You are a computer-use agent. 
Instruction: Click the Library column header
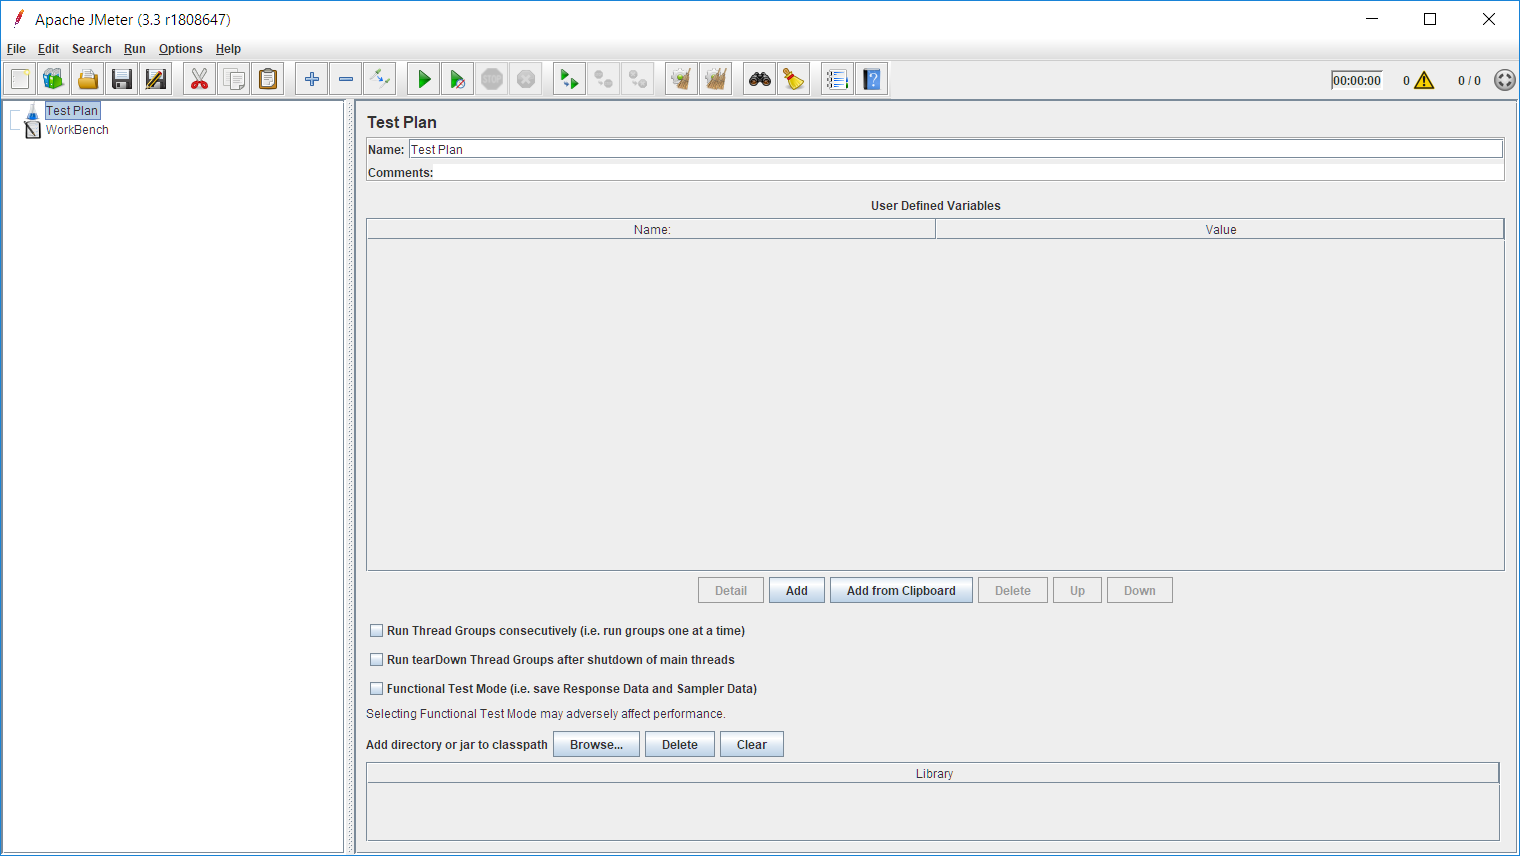[x=933, y=774]
